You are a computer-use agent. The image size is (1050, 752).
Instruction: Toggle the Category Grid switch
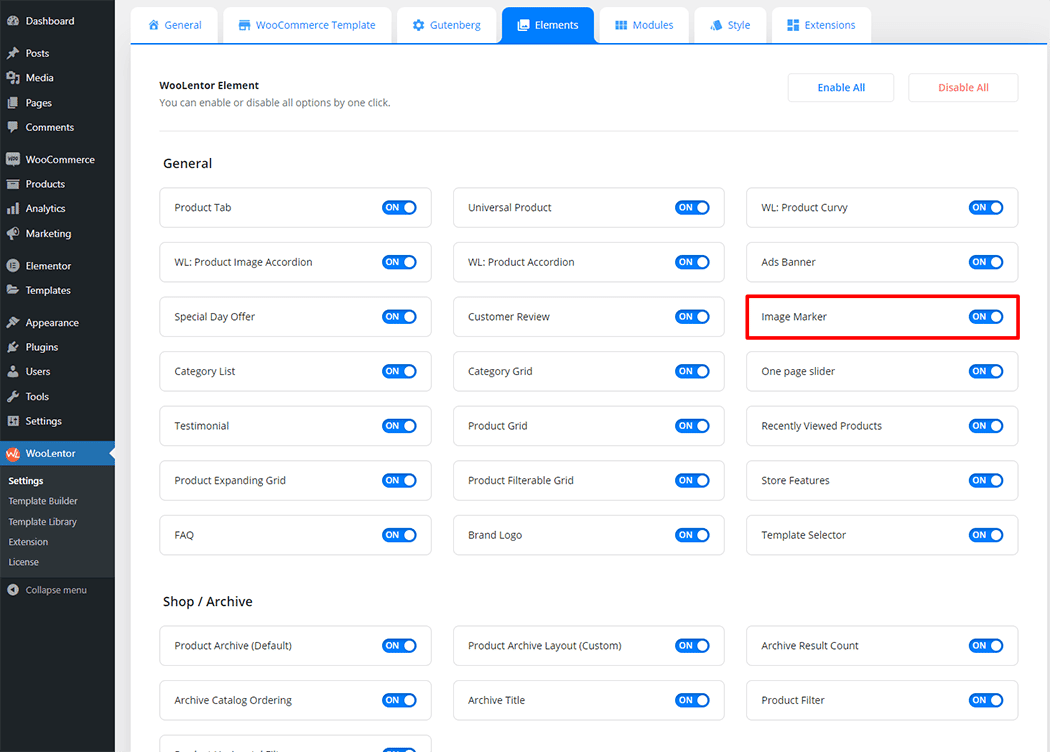point(692,371)
